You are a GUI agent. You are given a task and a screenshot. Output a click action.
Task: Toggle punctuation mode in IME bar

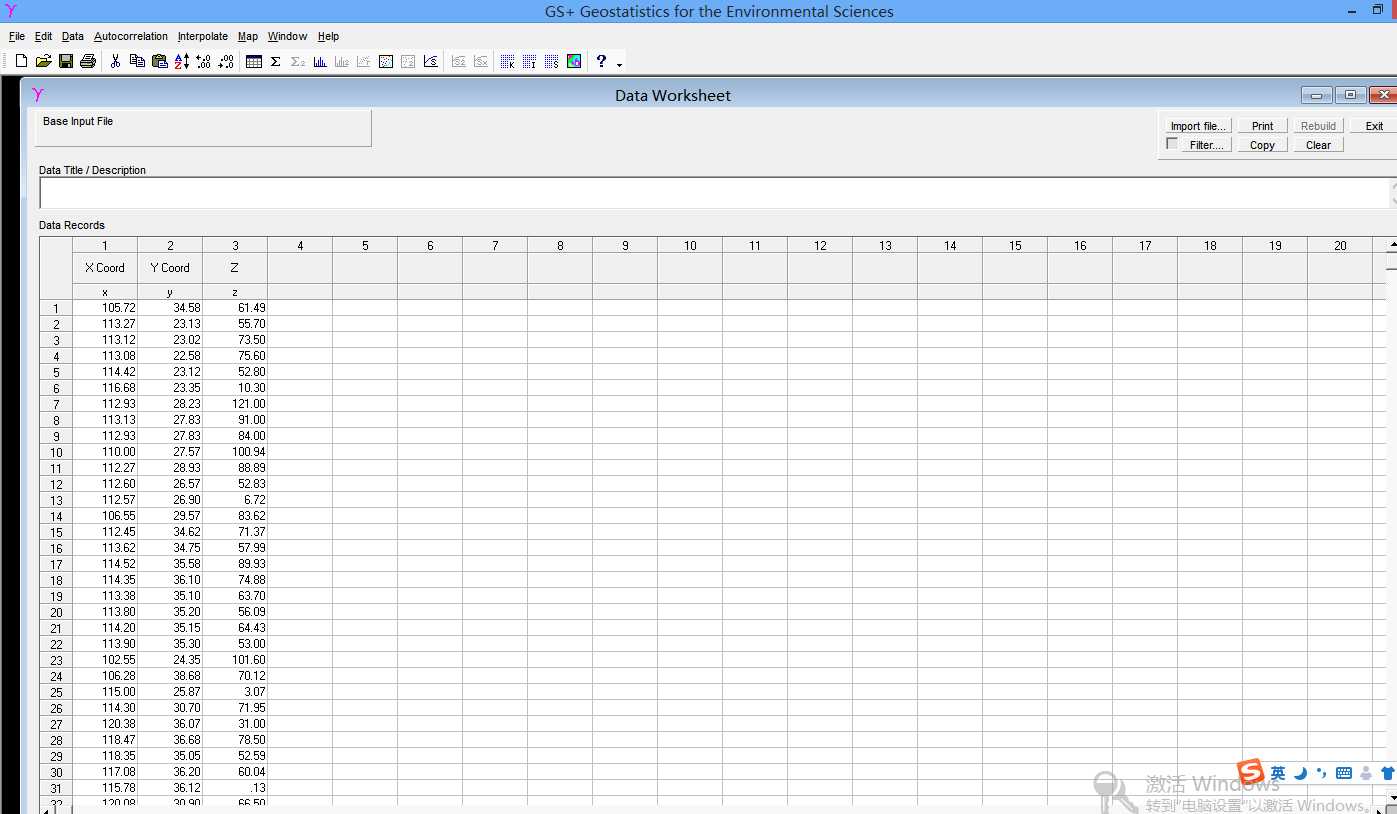pyautogui.click(x=1322, y=773)
